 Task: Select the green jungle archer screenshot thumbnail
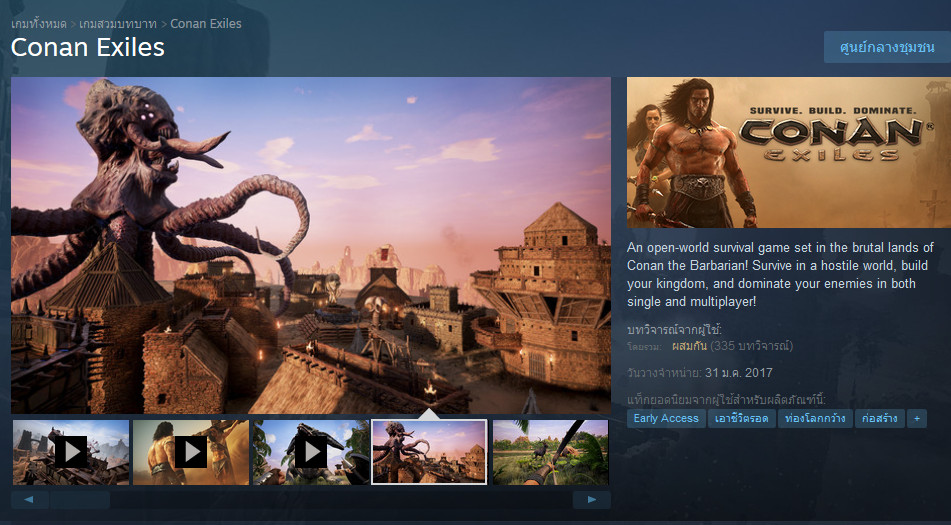point(550,452)
